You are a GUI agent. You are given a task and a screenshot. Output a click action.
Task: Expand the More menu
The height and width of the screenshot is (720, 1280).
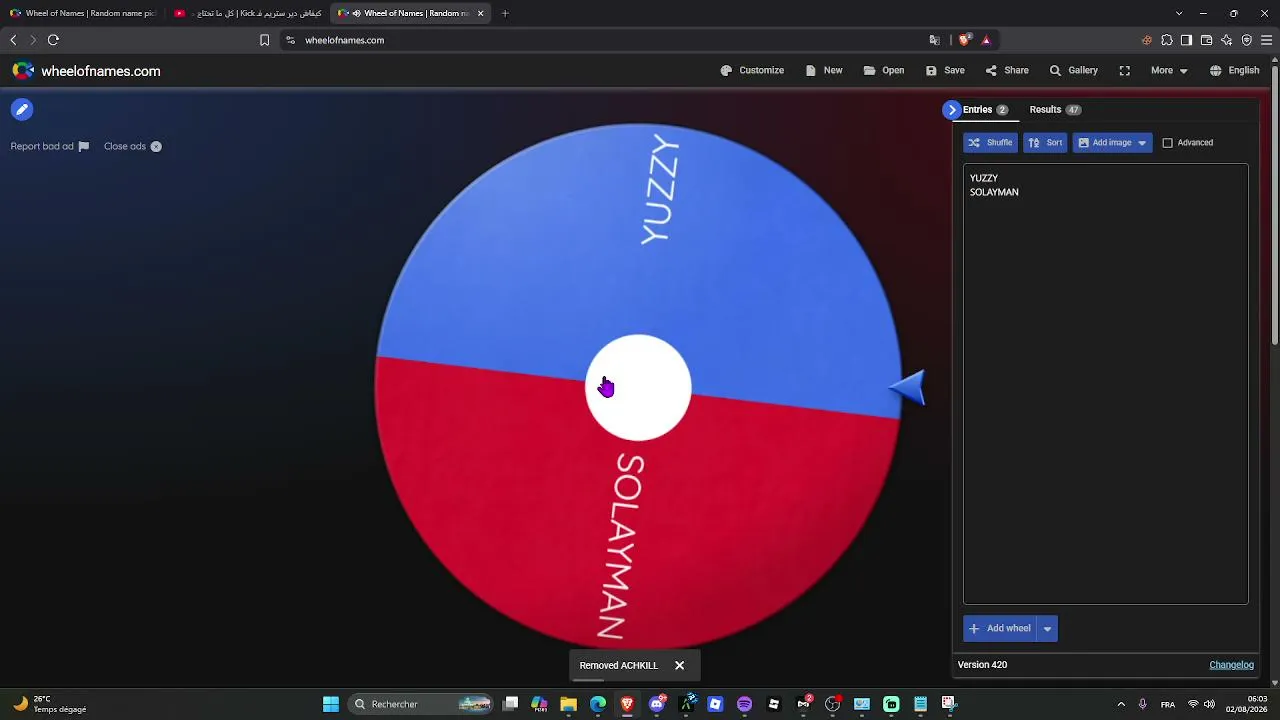tap(1169, 71)
